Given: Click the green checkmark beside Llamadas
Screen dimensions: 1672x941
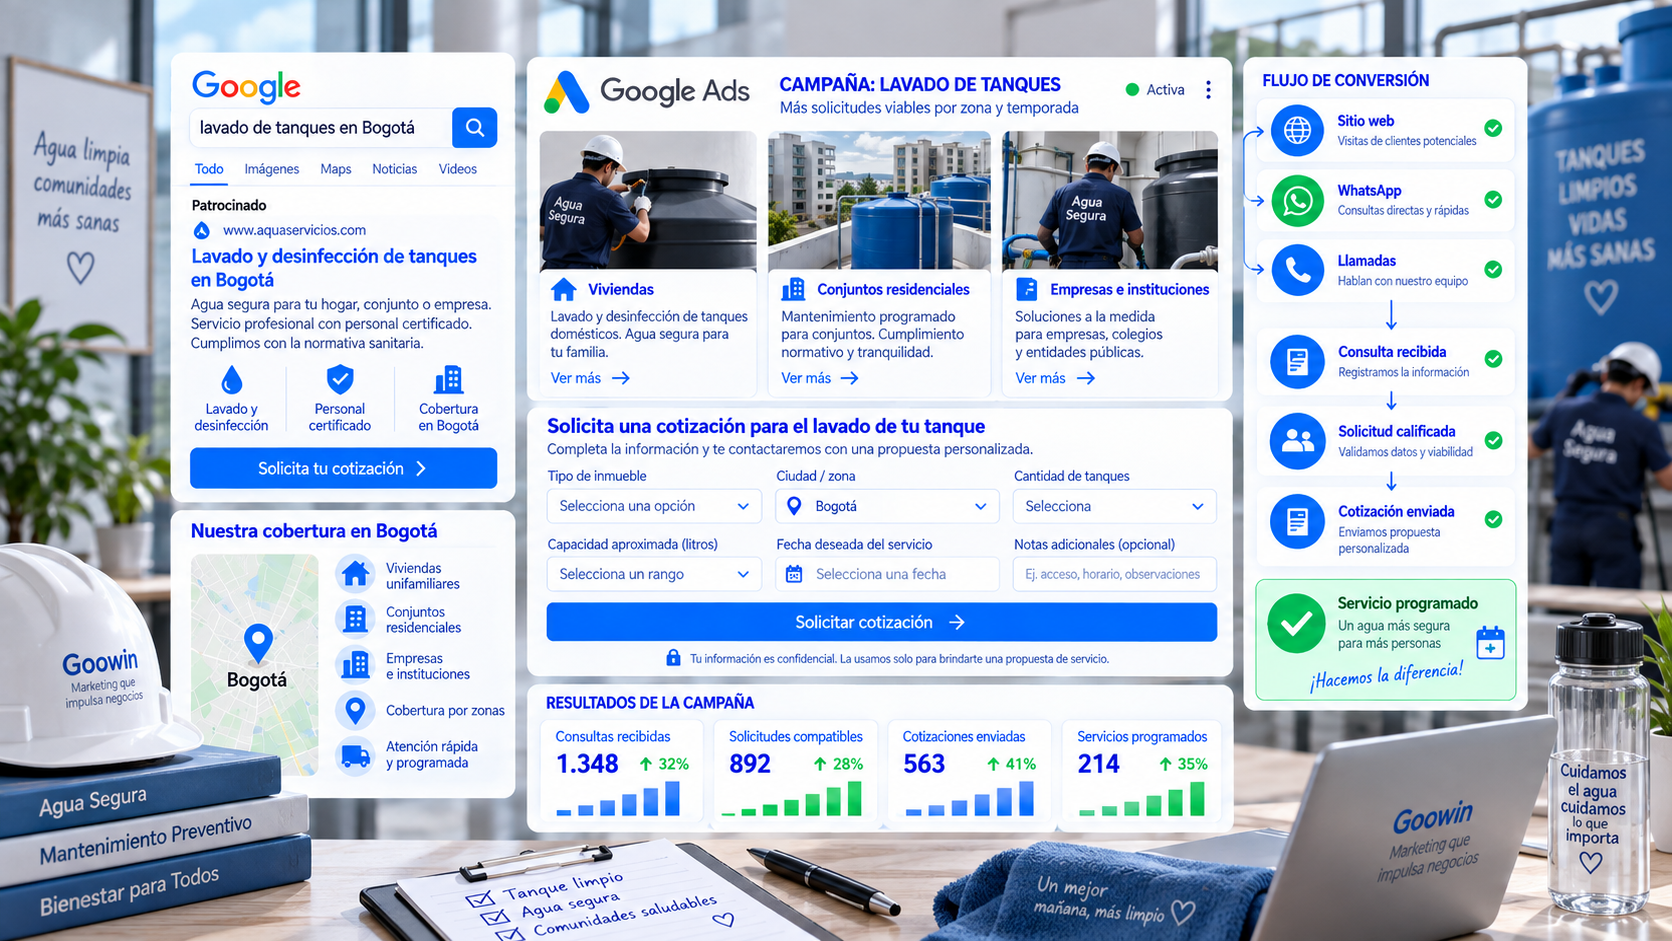Looking at the screenshot, I should [1493, 269].
